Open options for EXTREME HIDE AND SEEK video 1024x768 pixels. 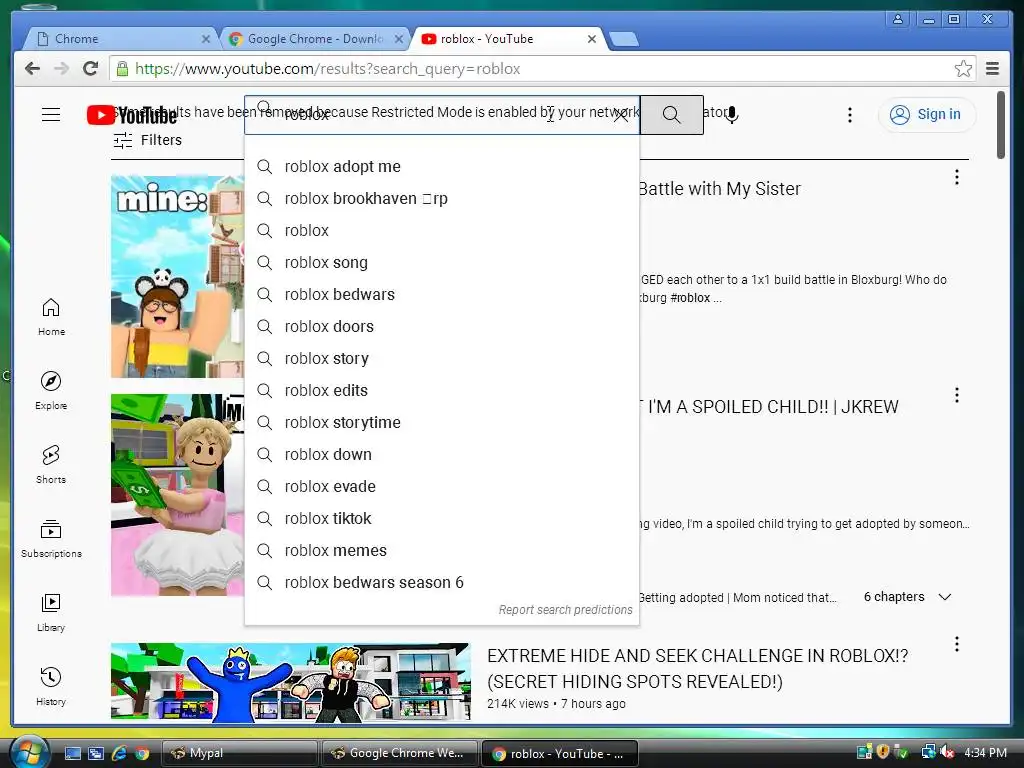click(x=957, y=644)
